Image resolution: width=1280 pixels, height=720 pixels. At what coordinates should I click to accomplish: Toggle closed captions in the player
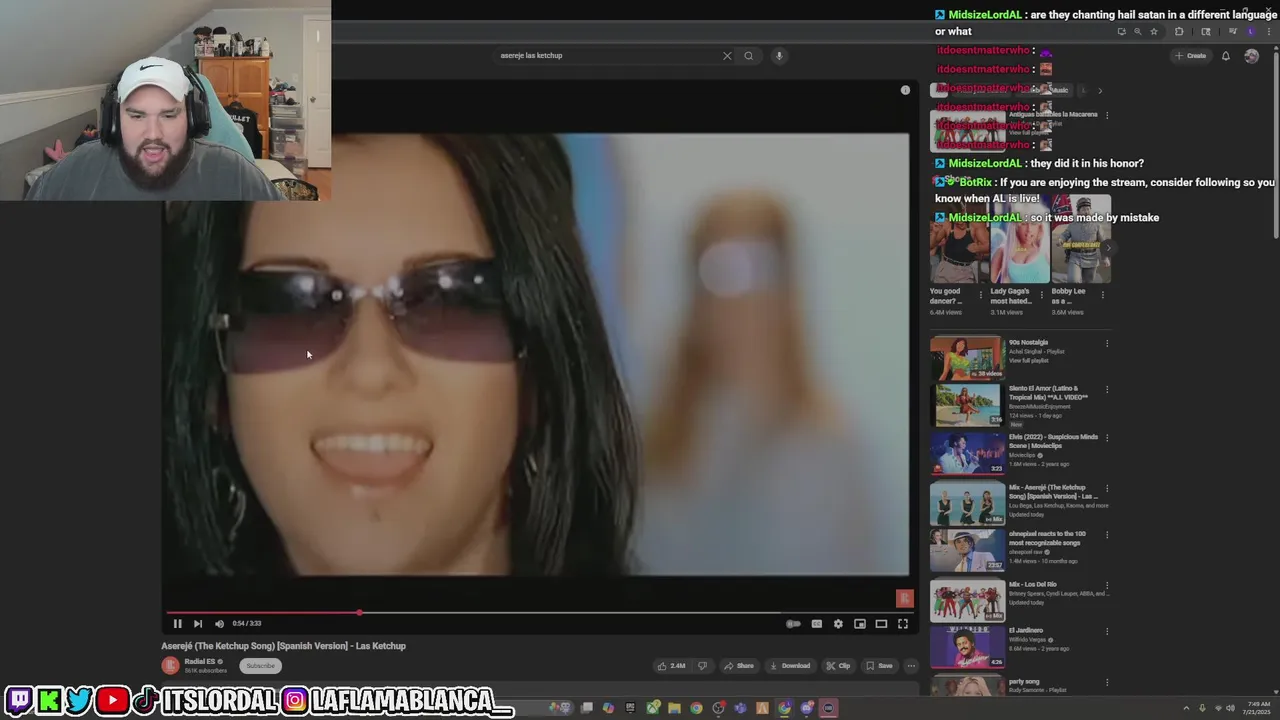tap(816, 624)
